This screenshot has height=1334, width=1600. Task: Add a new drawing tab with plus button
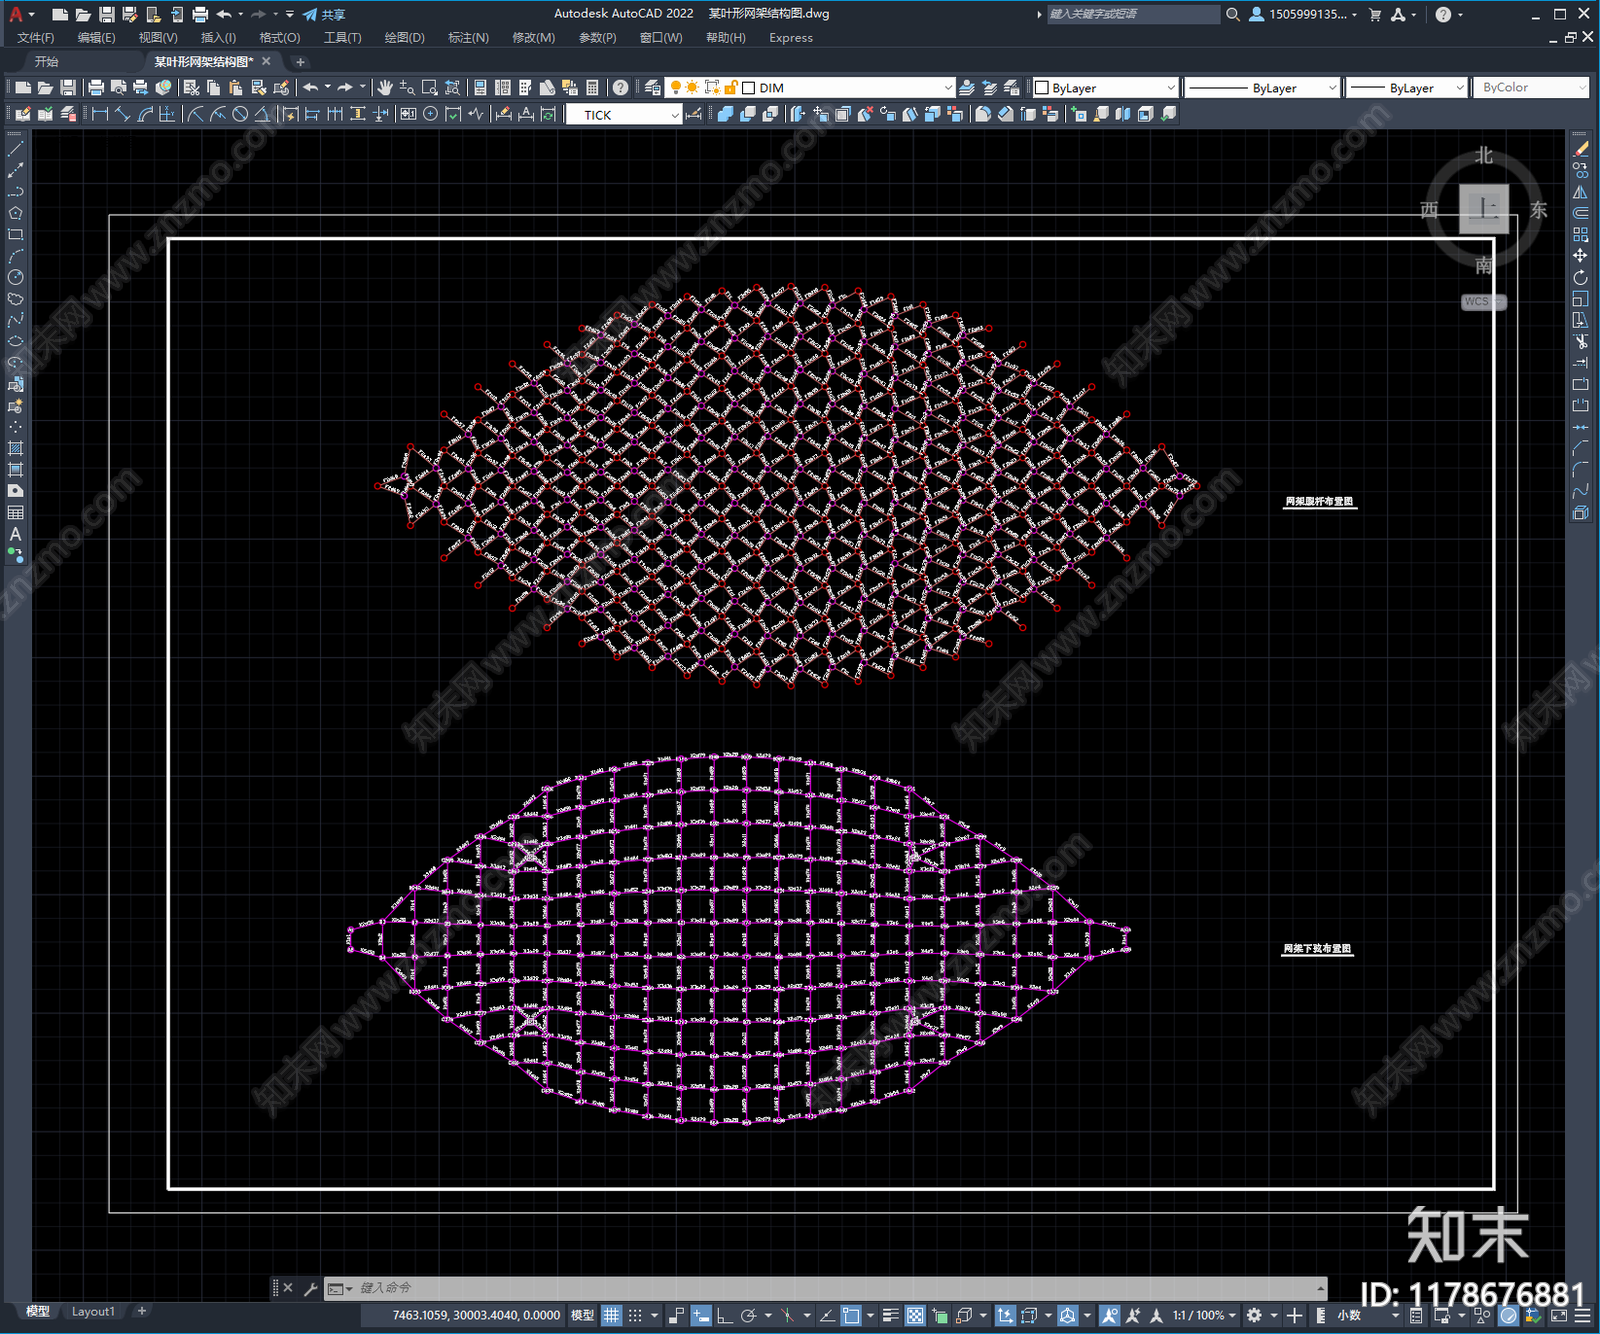300,62
